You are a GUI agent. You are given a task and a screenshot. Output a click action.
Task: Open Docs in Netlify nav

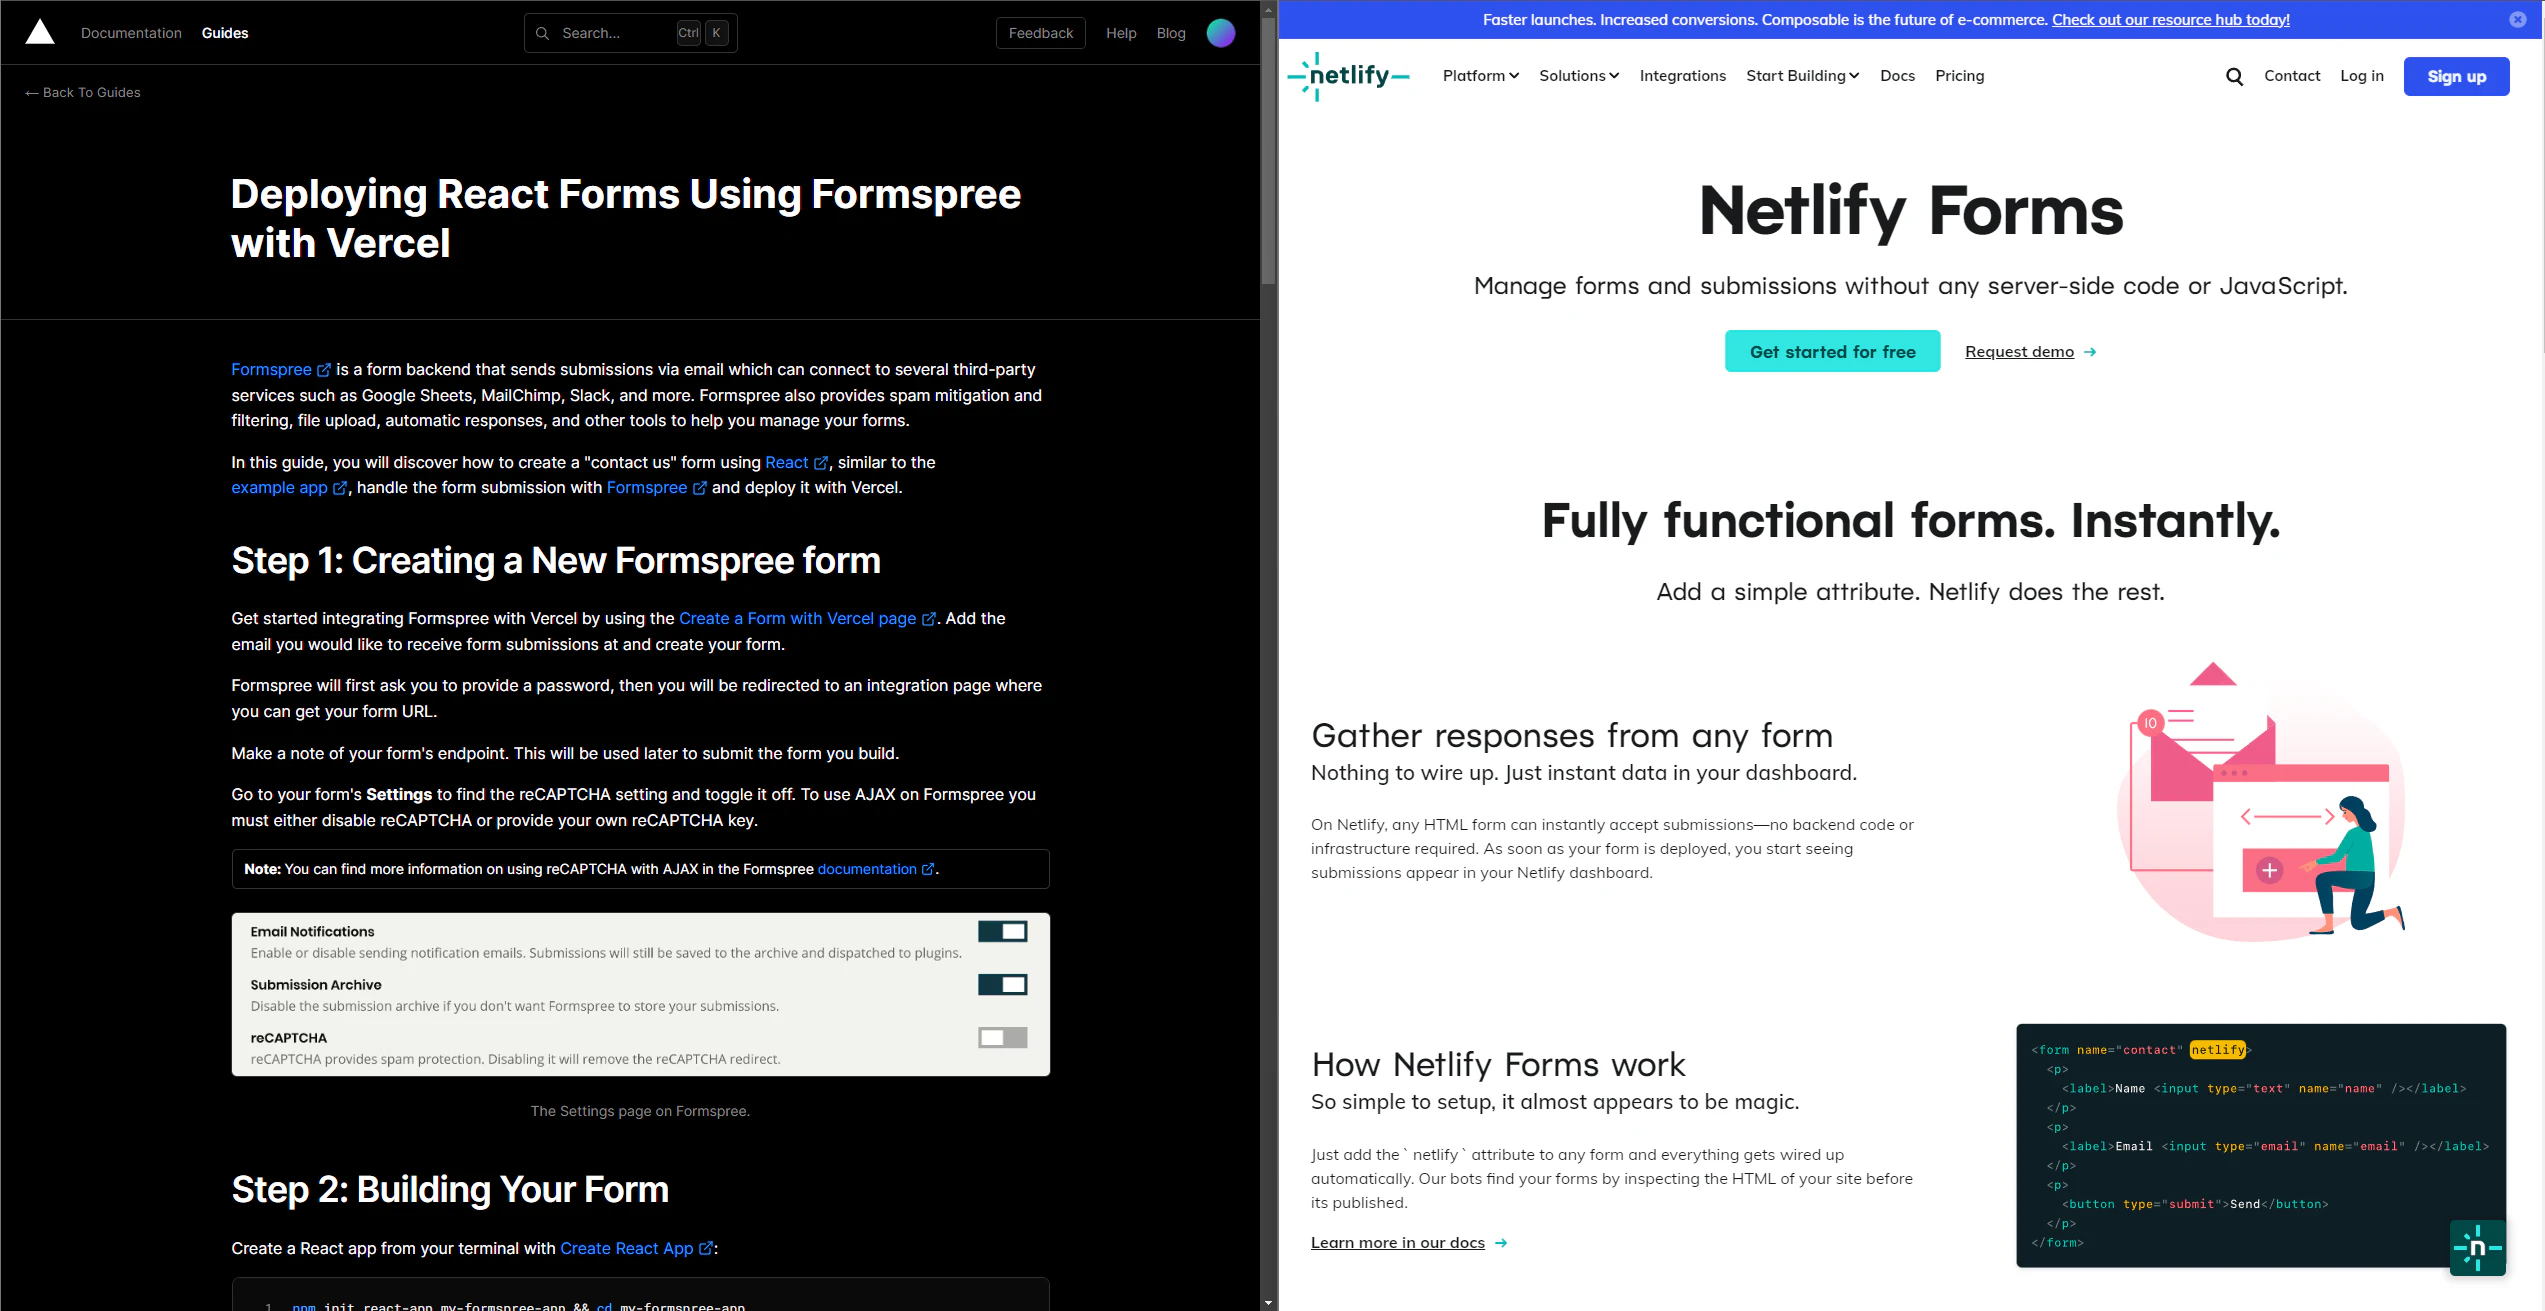1897,76
